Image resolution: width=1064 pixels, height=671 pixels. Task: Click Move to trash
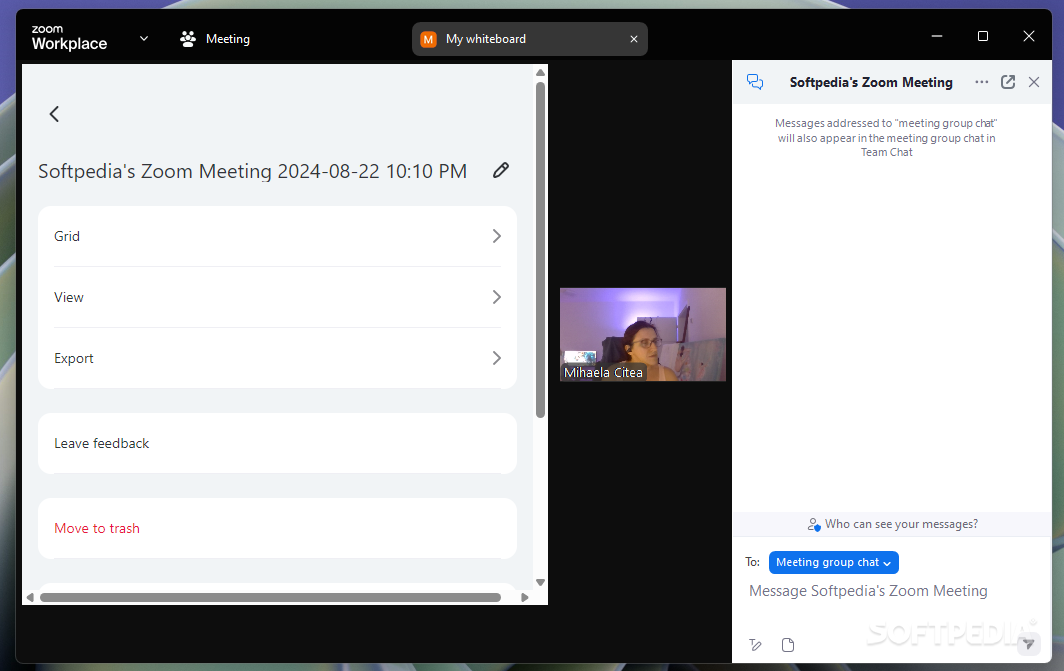click(278, 528)
